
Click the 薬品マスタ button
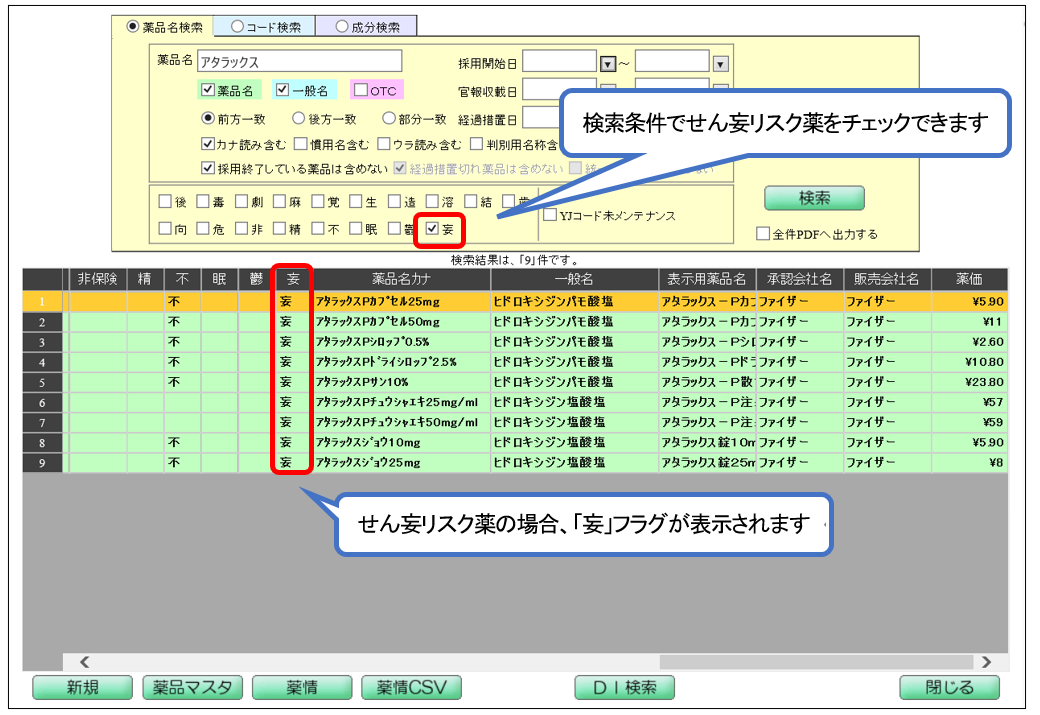(191, 687)
